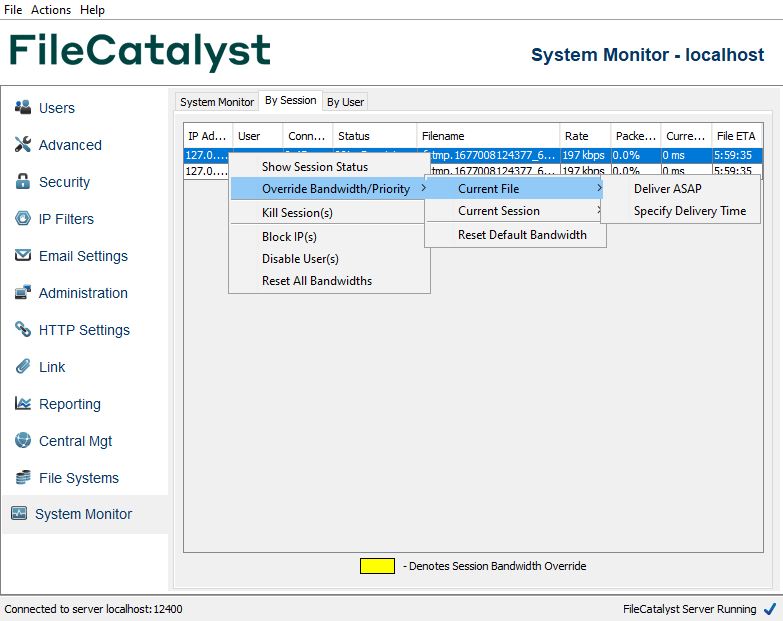Expand the Current File submenu arrow
Image resolution: width=783 pixels, height=621 pixels.
tap(599, 188)
